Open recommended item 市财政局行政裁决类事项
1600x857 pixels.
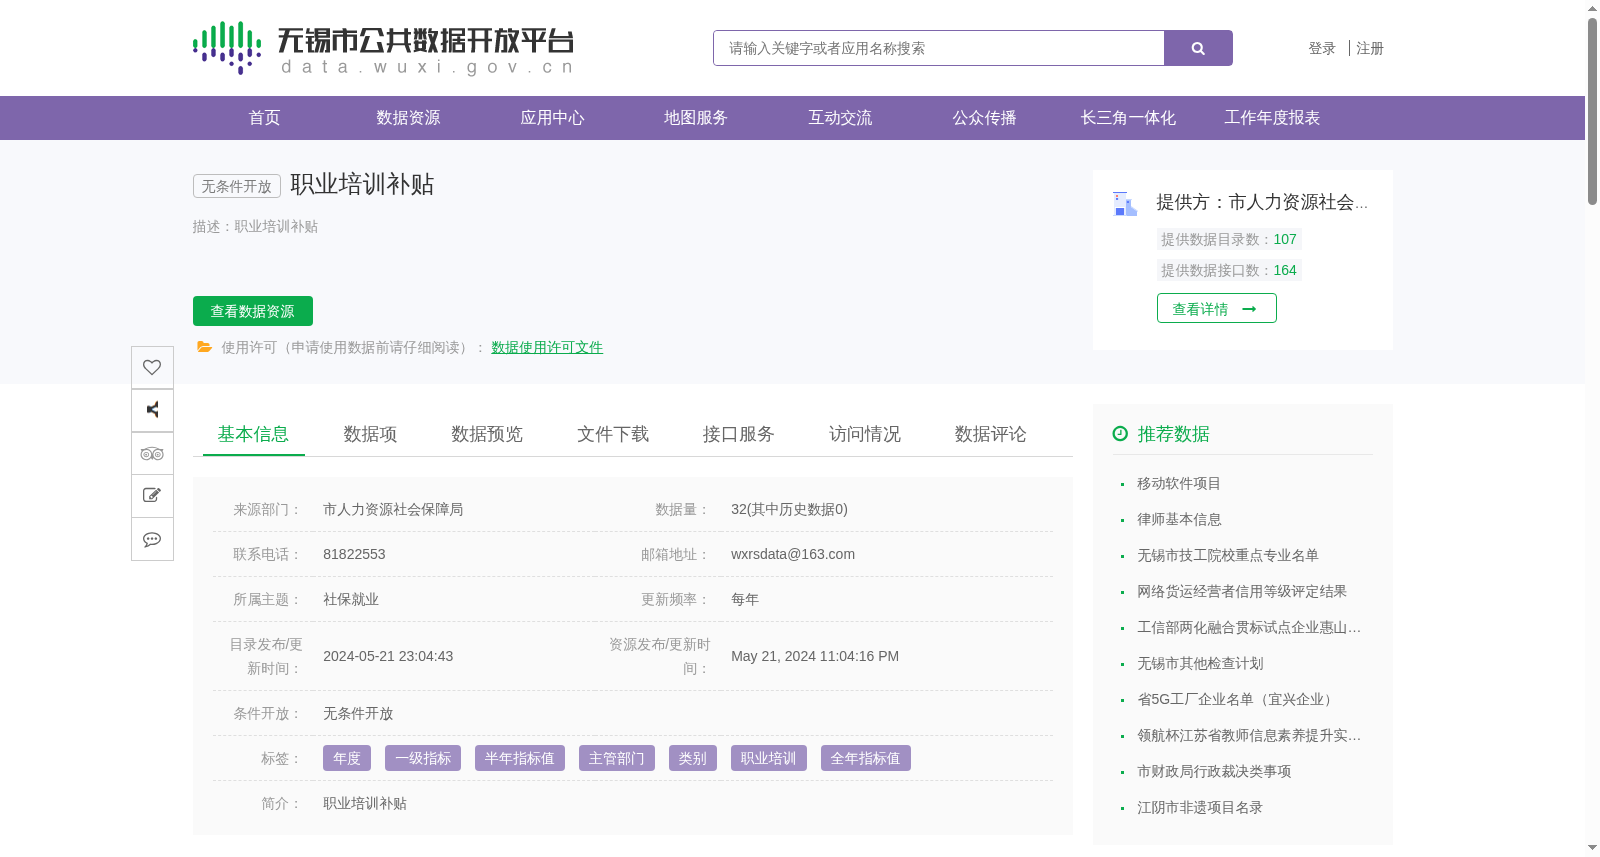1214,771
